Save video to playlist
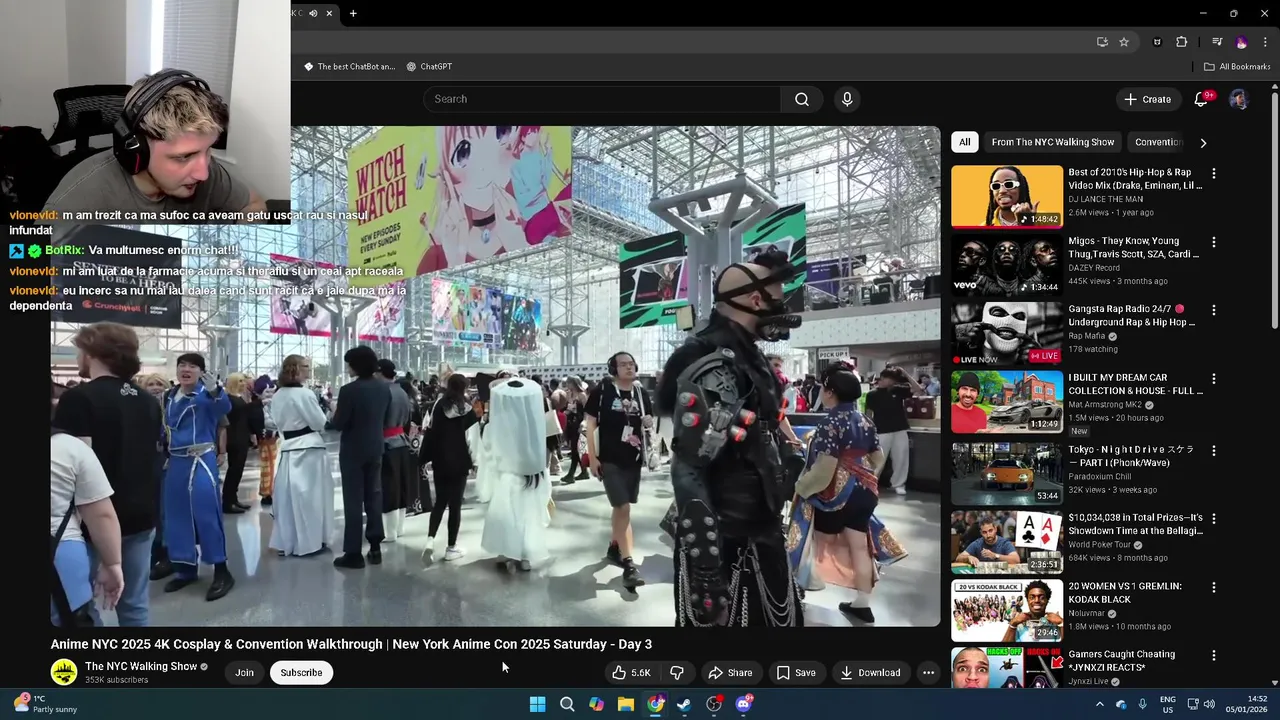Screen dimensions: 1280x720 [x=796, y=673]
